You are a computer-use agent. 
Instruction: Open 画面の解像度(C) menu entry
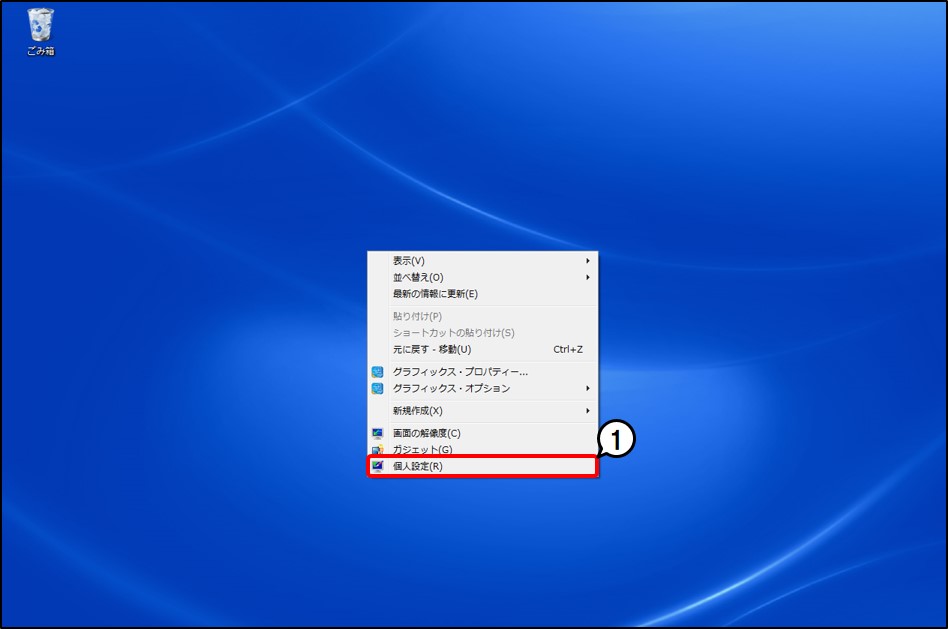(482, 433)
